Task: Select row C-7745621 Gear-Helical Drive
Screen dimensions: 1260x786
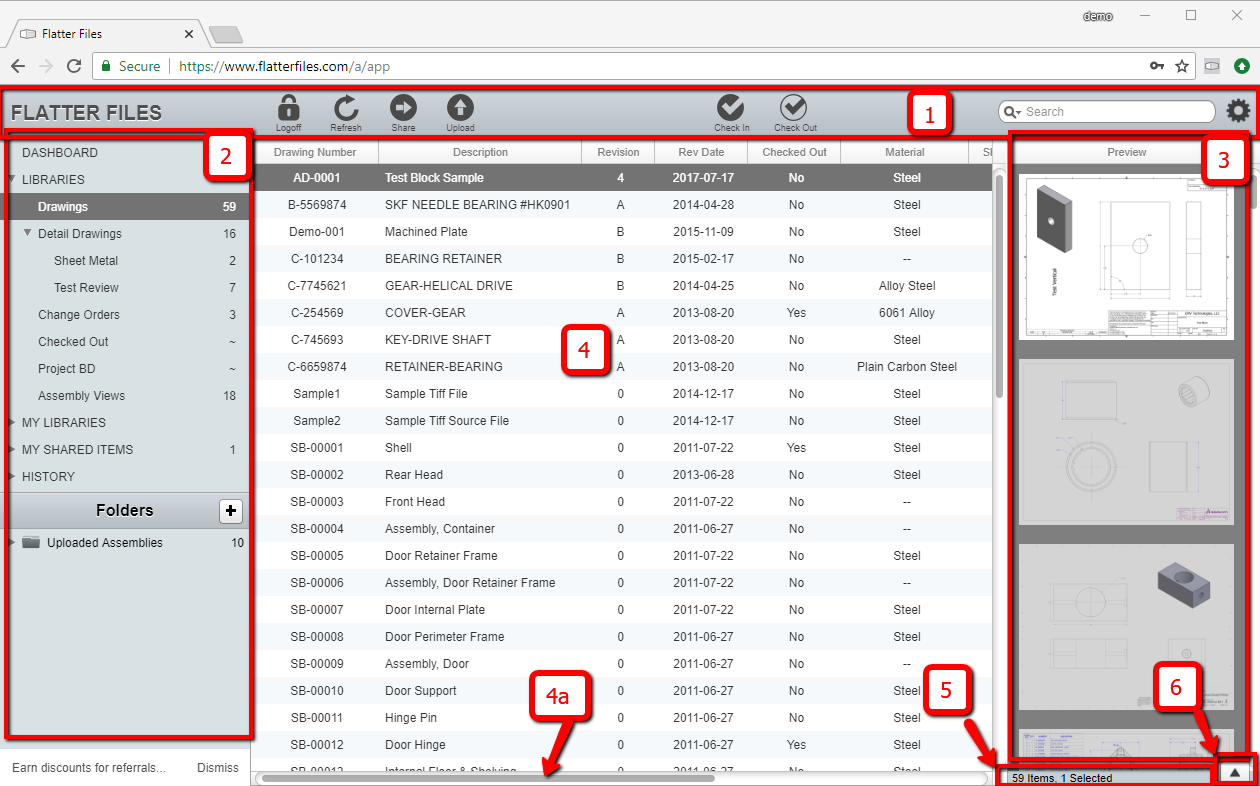Action: tap(623, 286)
